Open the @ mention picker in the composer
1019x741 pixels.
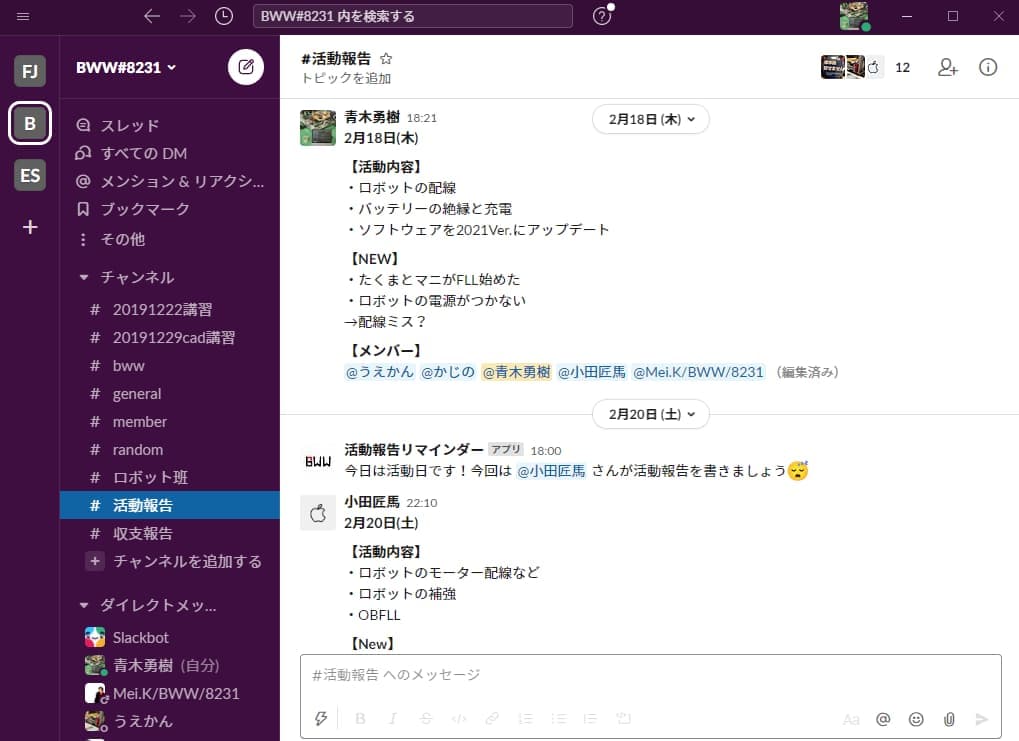tap(883, 719)
